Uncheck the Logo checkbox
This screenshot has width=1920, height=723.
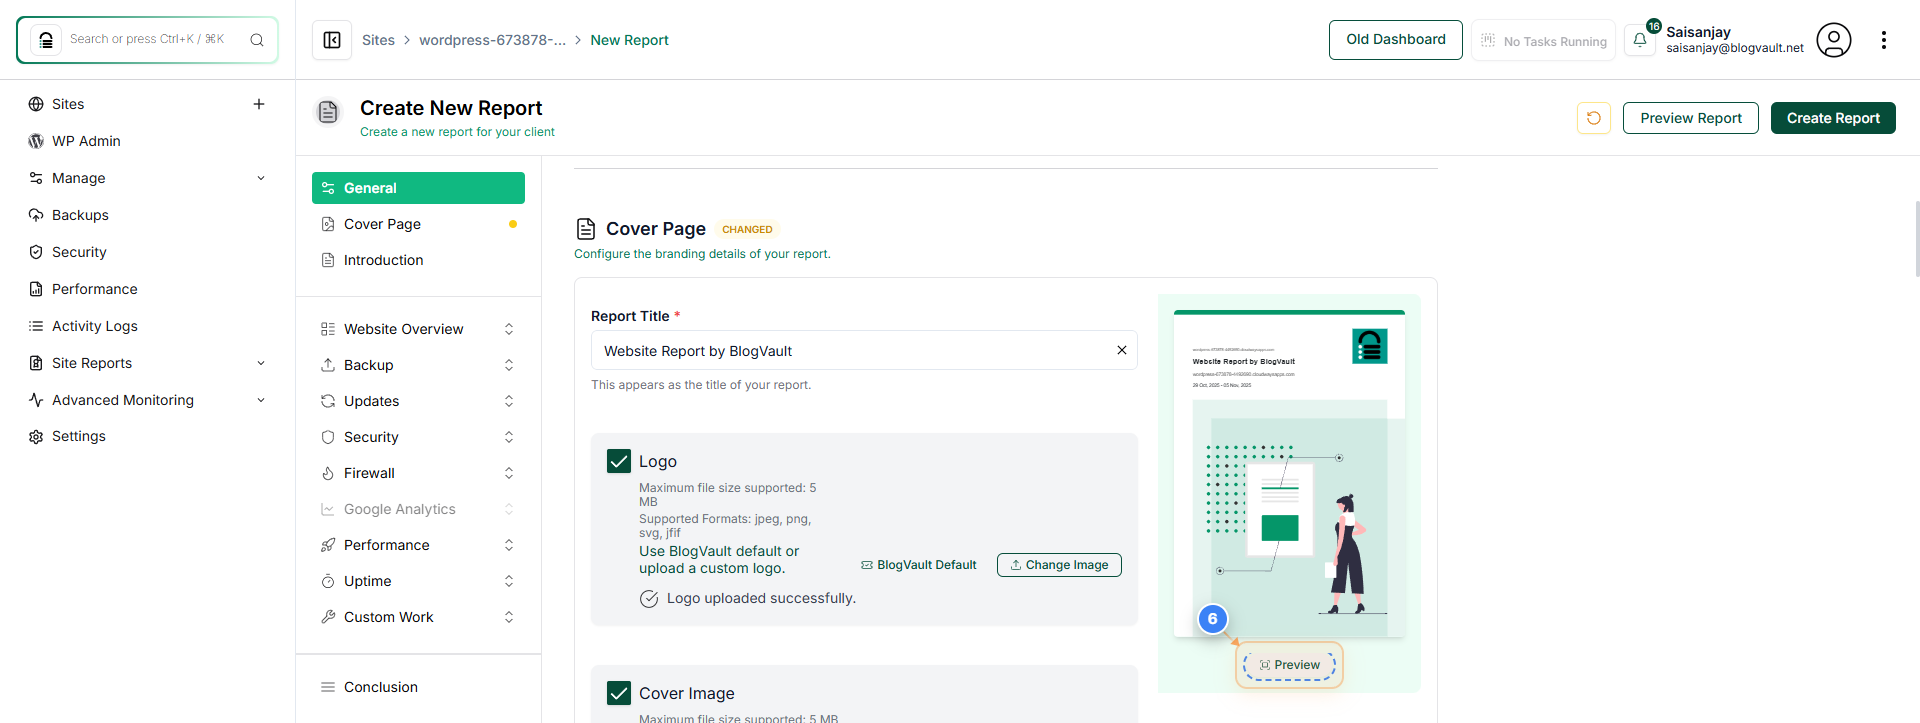619,461
